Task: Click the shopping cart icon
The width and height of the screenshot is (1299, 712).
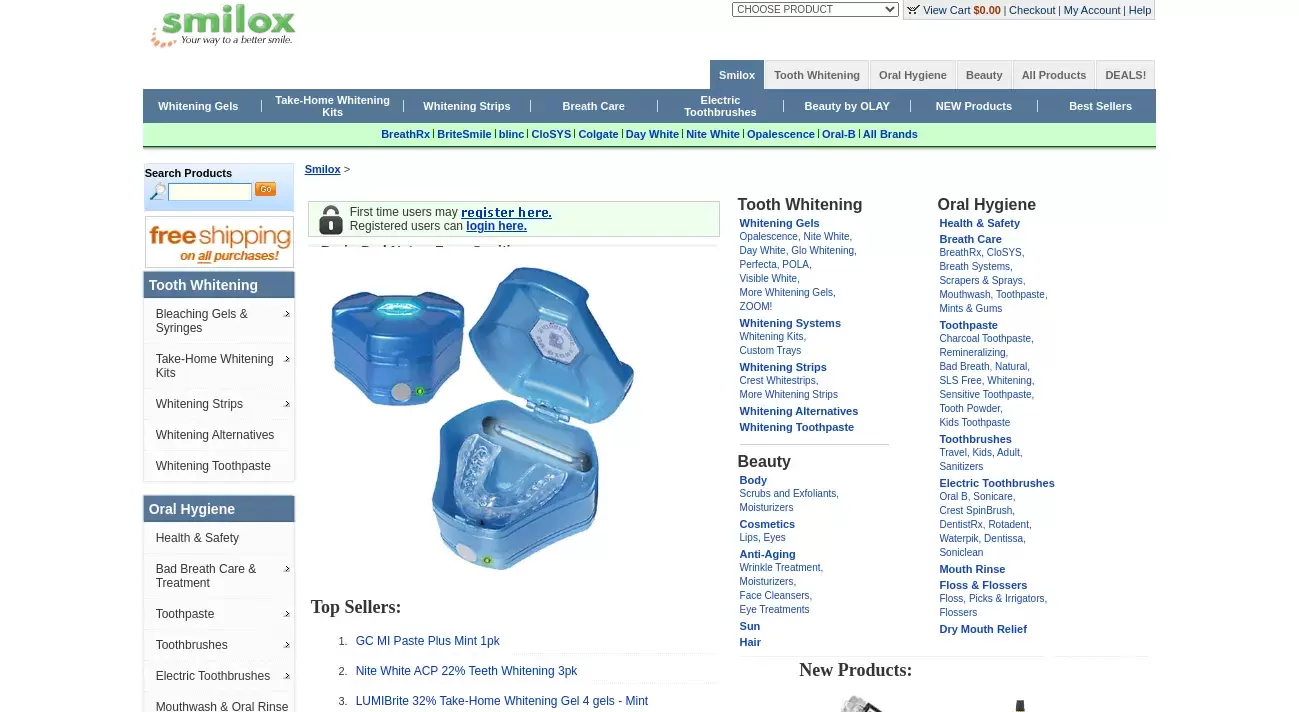Action: coord(913,10)
